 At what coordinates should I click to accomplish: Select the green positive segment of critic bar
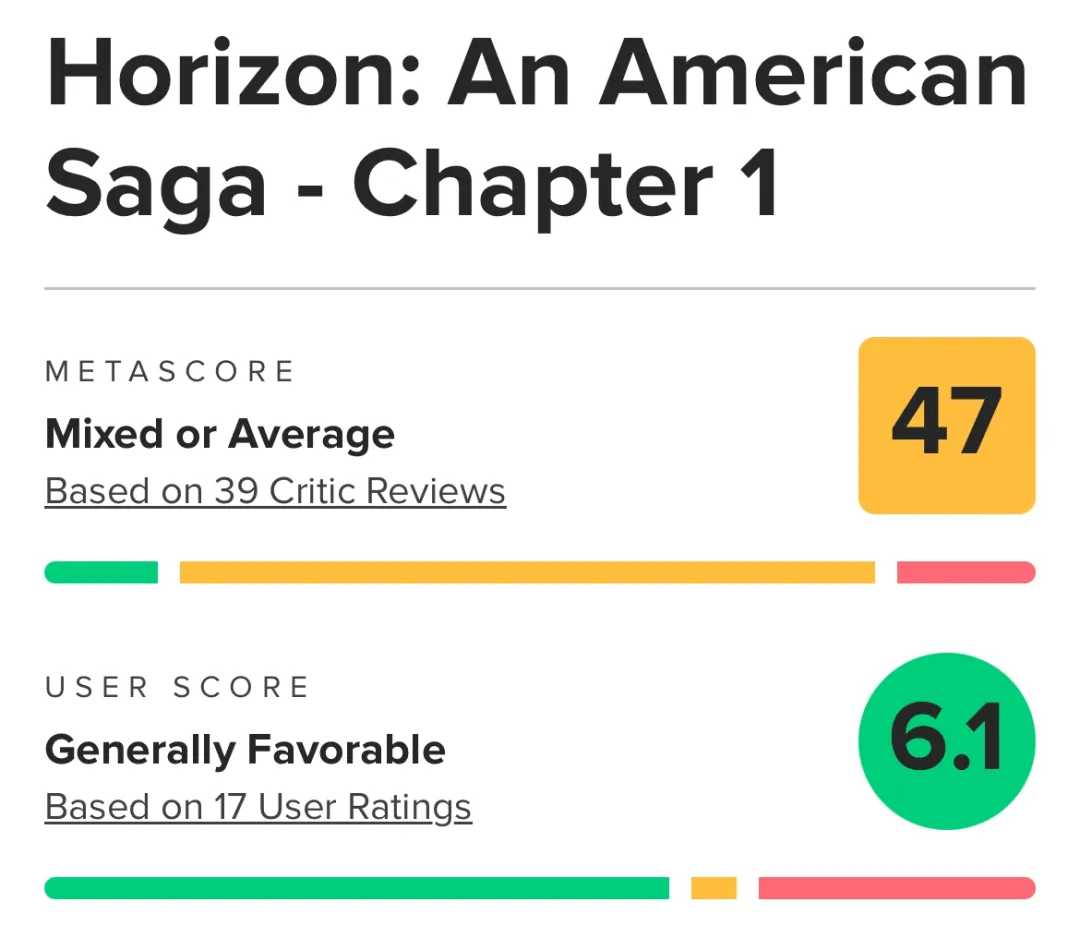[102, 572]
